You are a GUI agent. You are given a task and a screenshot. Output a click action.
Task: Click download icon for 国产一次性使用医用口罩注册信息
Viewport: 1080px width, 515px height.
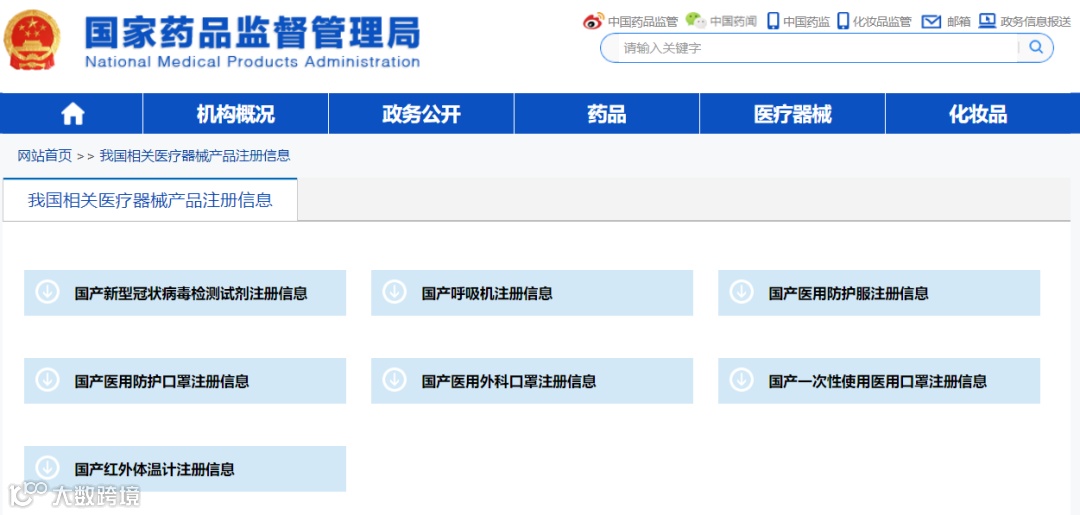point(741,380)
